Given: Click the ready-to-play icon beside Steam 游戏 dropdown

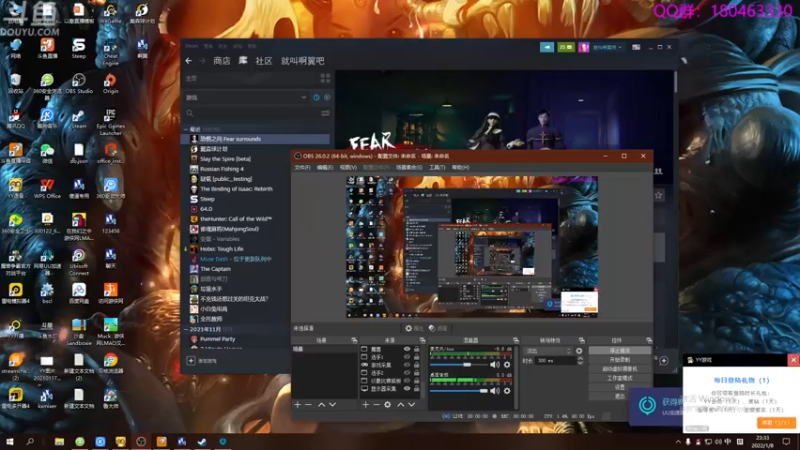Looking at the screenshot, I should pos(327,97).
